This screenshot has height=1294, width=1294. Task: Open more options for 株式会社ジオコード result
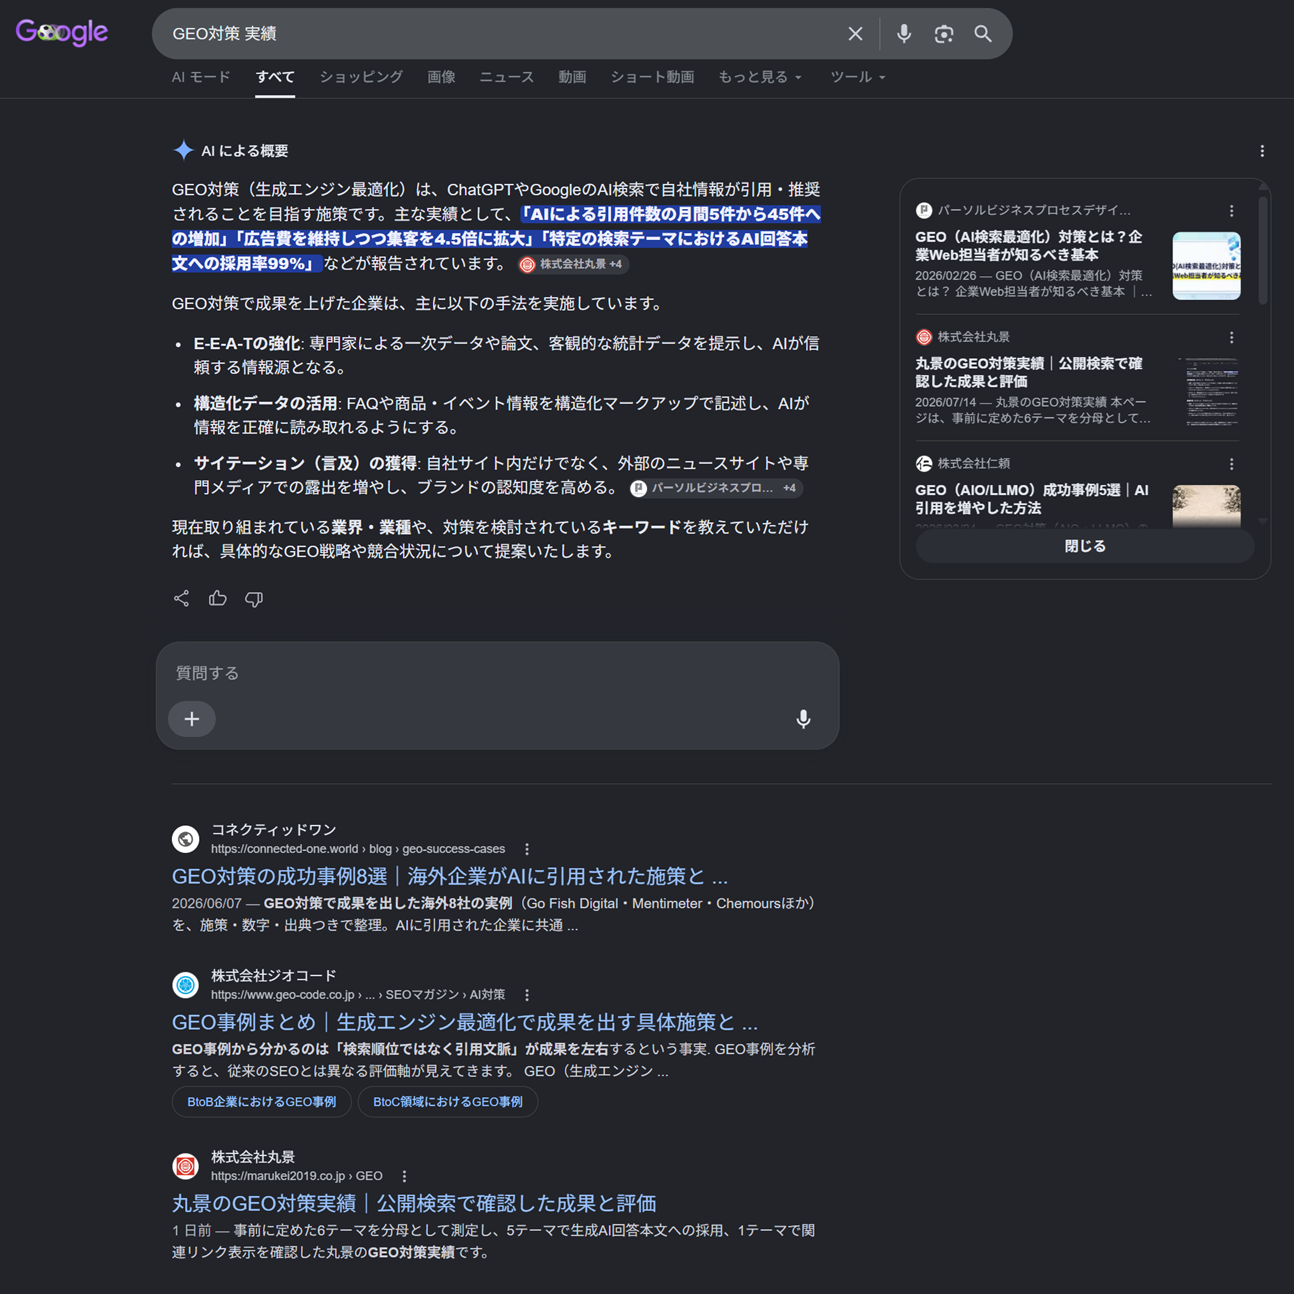[527, 995]
